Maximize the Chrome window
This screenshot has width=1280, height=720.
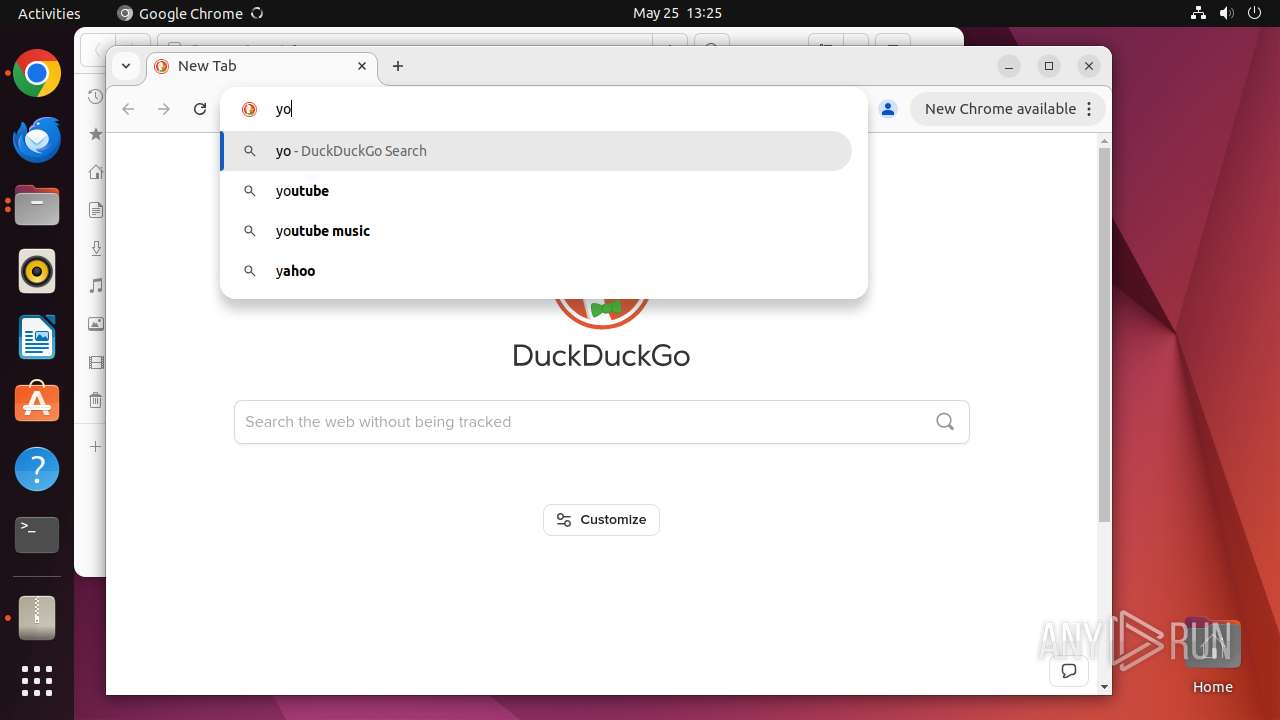(x=1049, y=66)
